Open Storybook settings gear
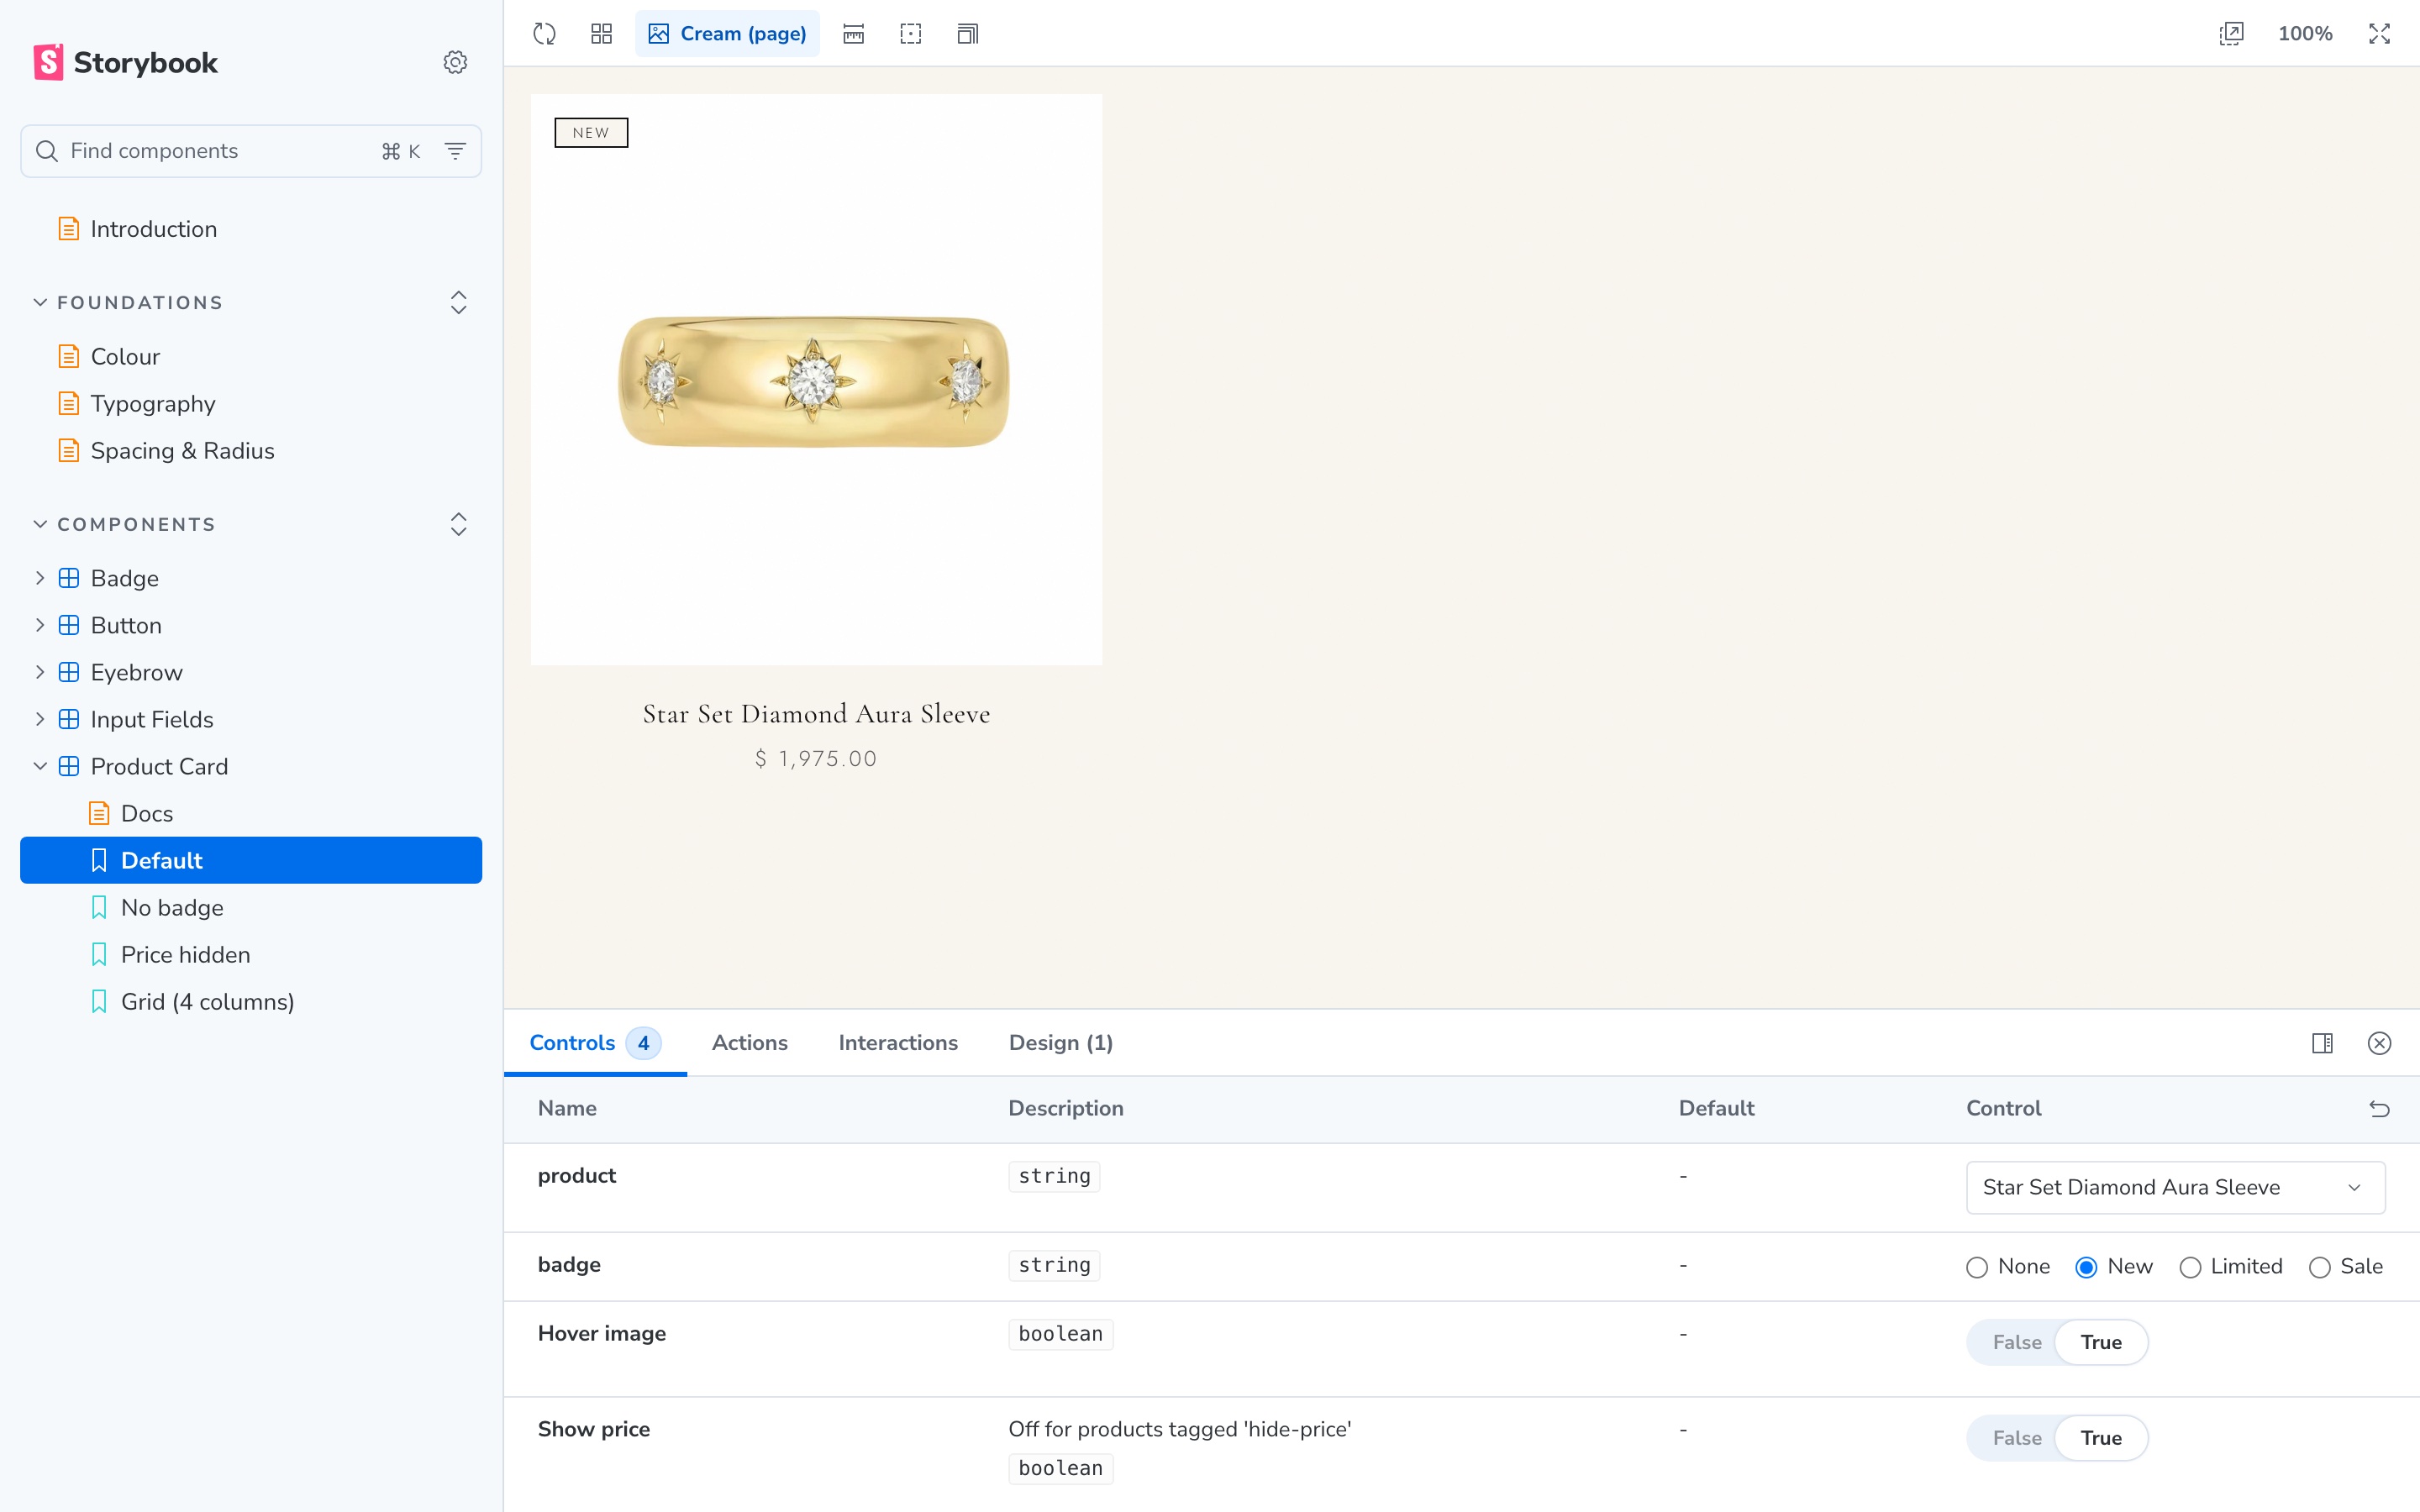This screenshot has height=1512, width=2420. pyautogui.click(x=455, y=62)
